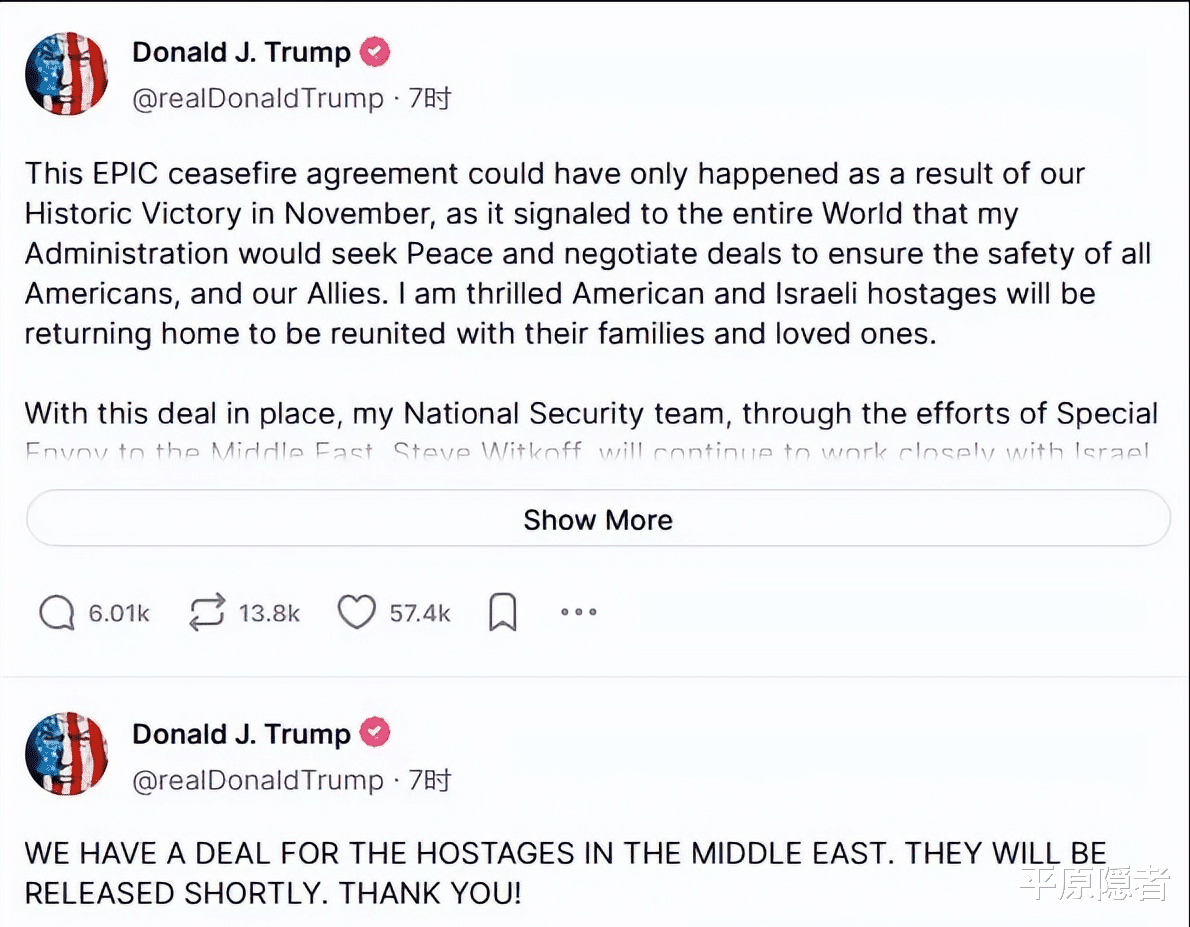Open the @realDonaldTrump handle on the ceasefire post

(x=258, y=99)
